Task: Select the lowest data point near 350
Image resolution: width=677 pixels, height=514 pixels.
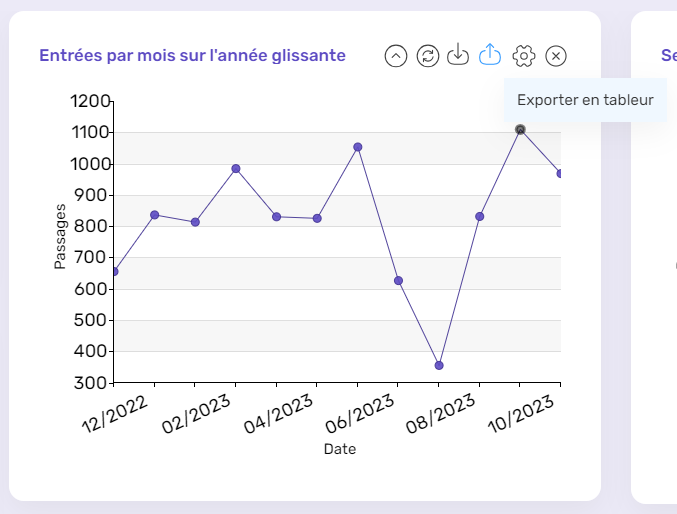Action: 439,365
